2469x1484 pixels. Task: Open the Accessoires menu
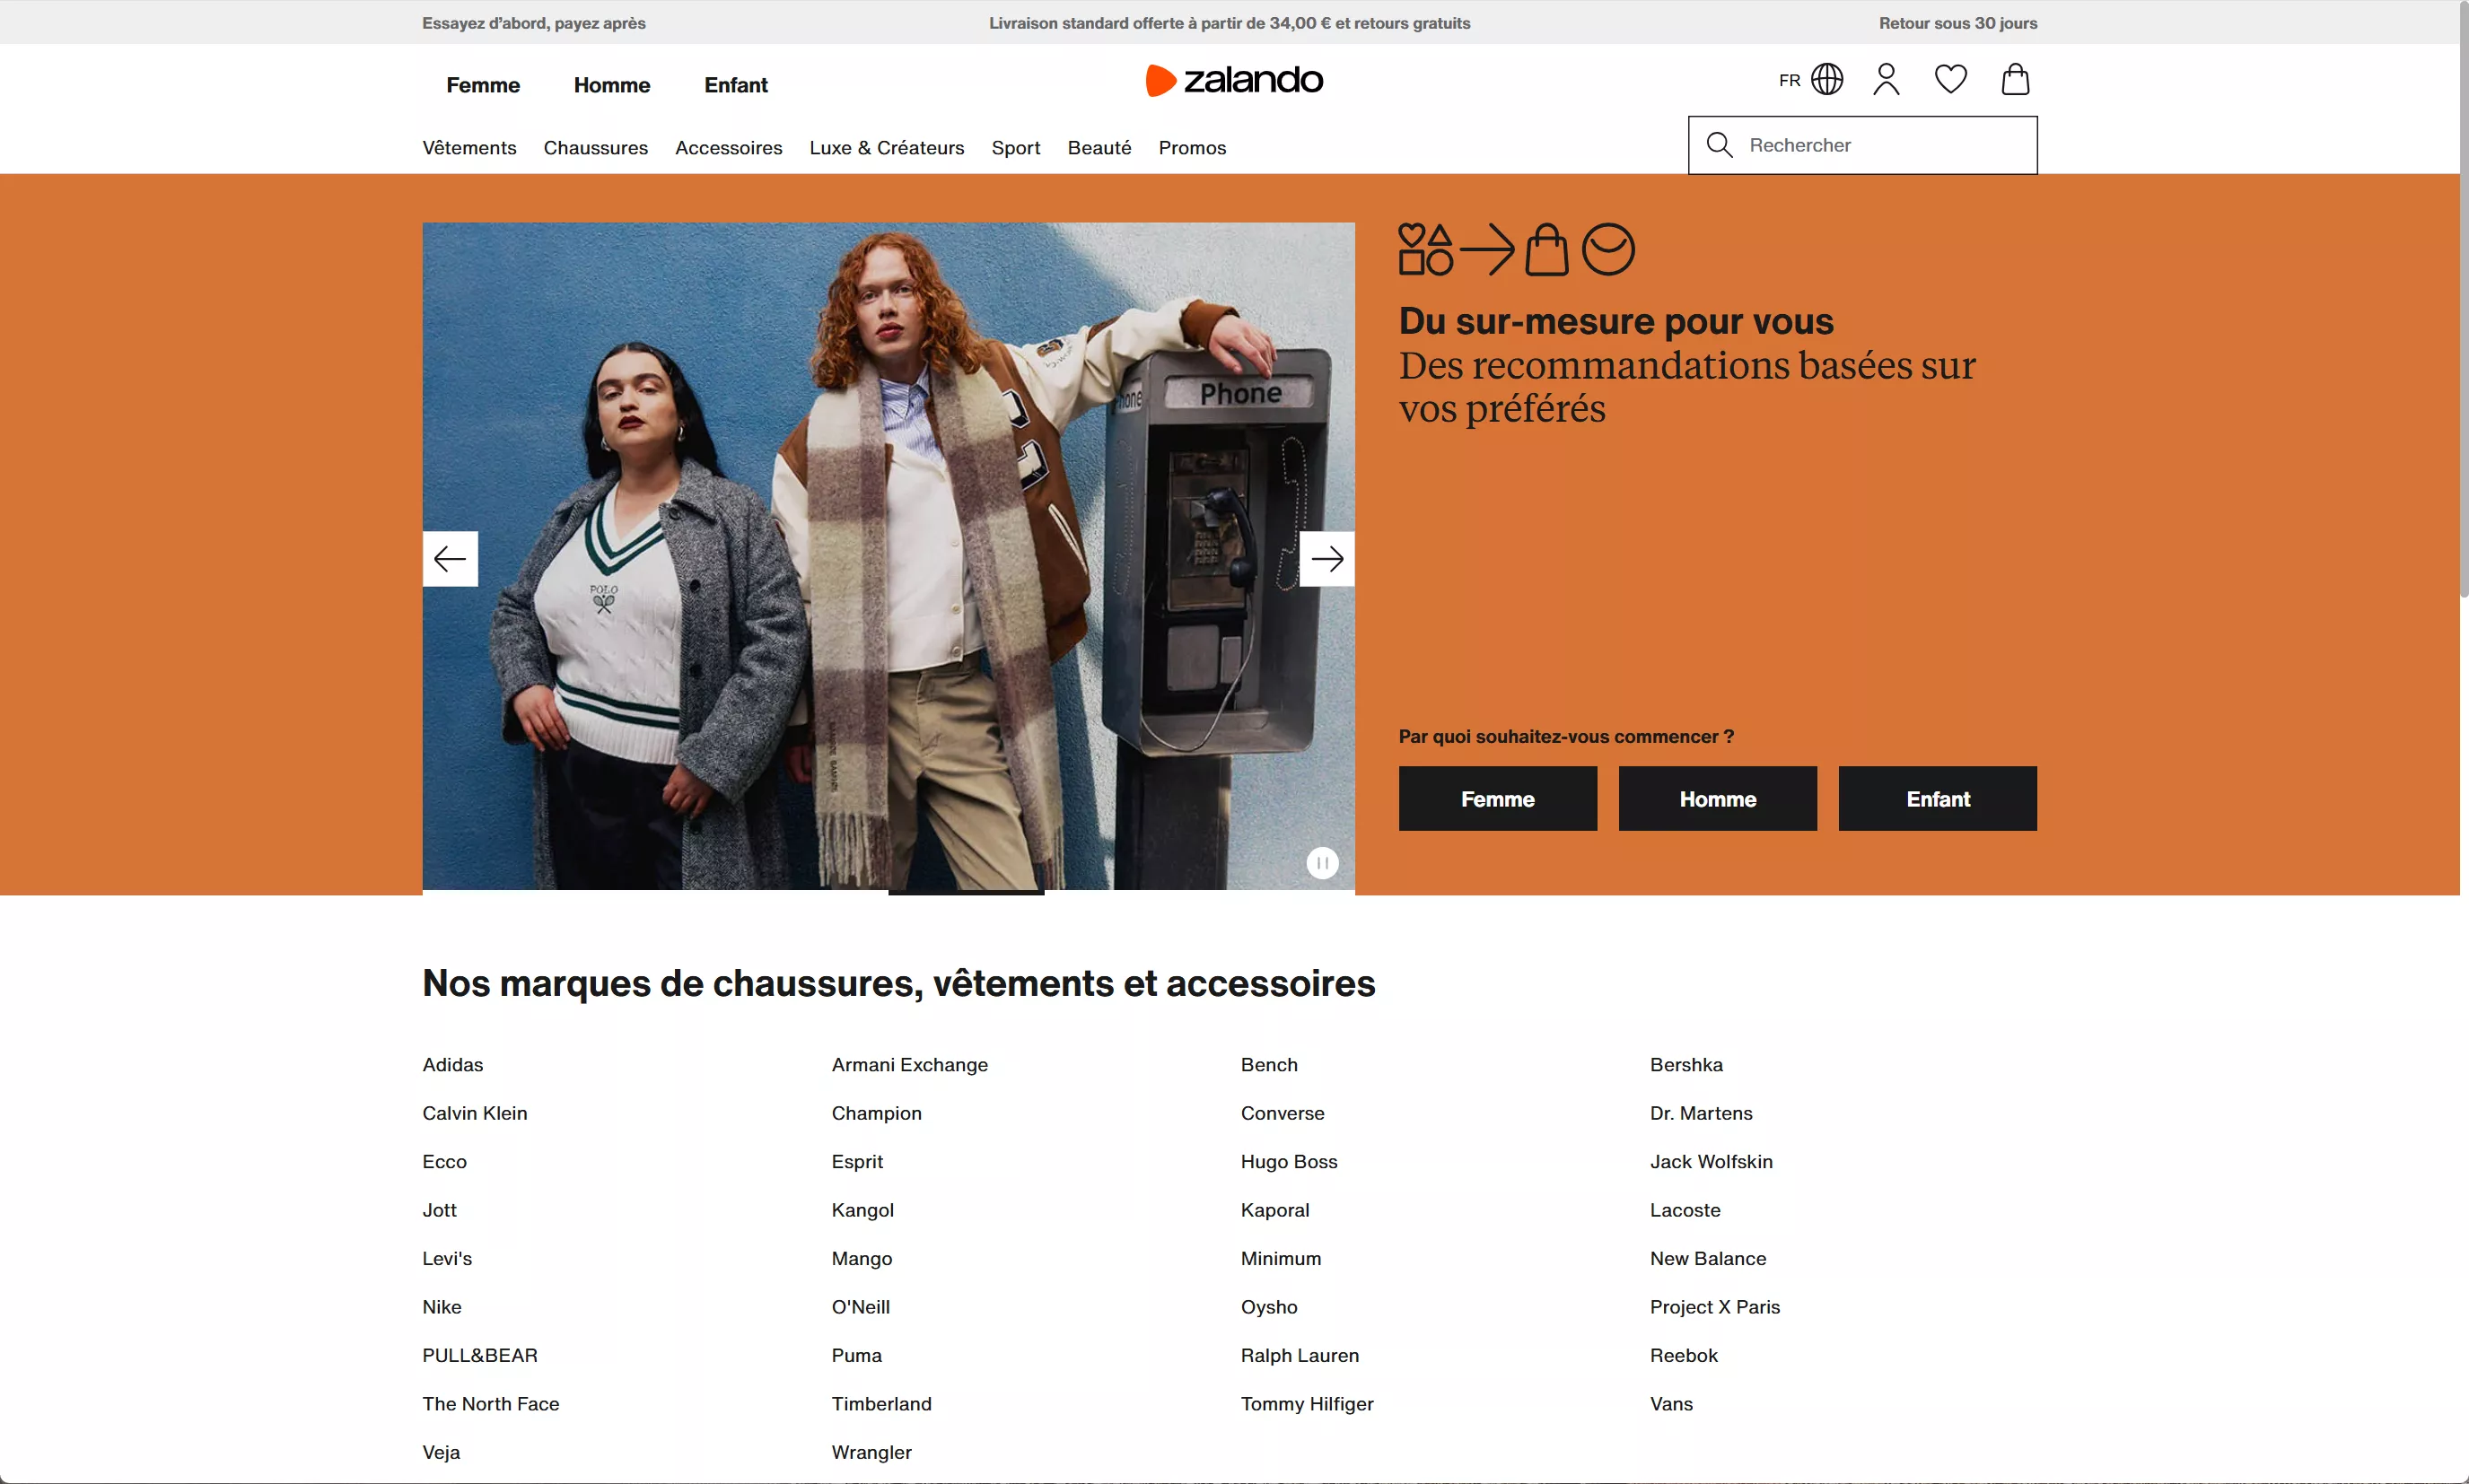[729, 148]
